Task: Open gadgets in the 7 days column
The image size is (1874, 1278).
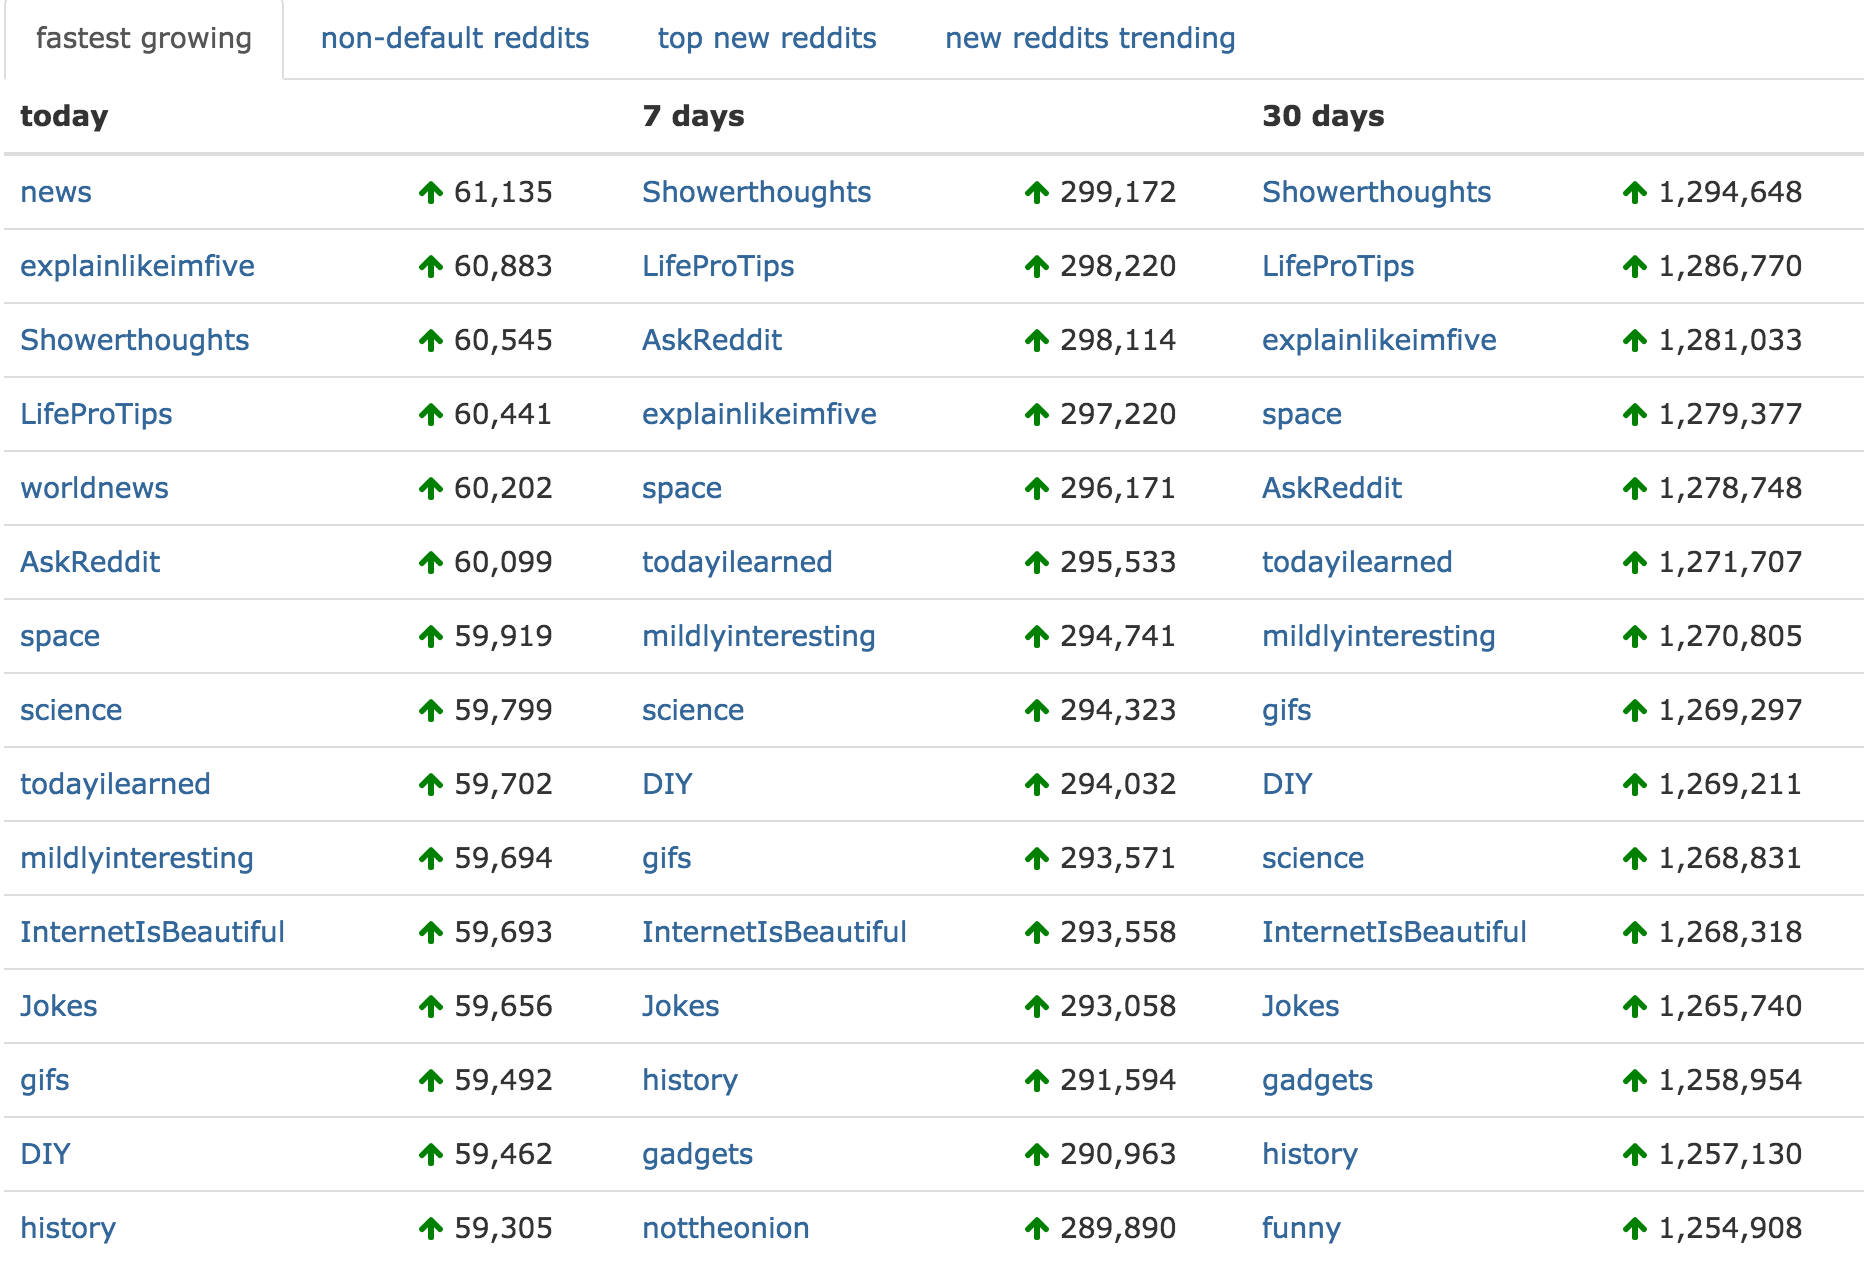Action: pyautogui.click(x=697, y=1154)
